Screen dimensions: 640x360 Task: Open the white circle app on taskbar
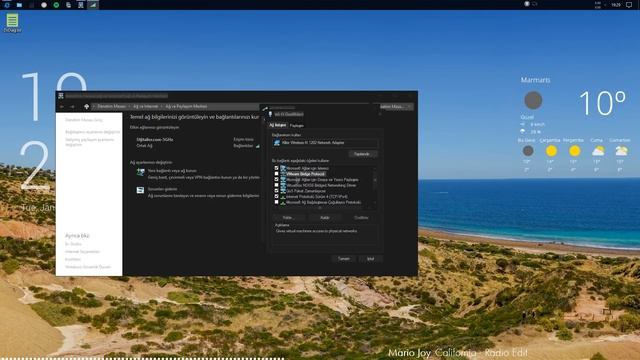(x=44, y=5)
